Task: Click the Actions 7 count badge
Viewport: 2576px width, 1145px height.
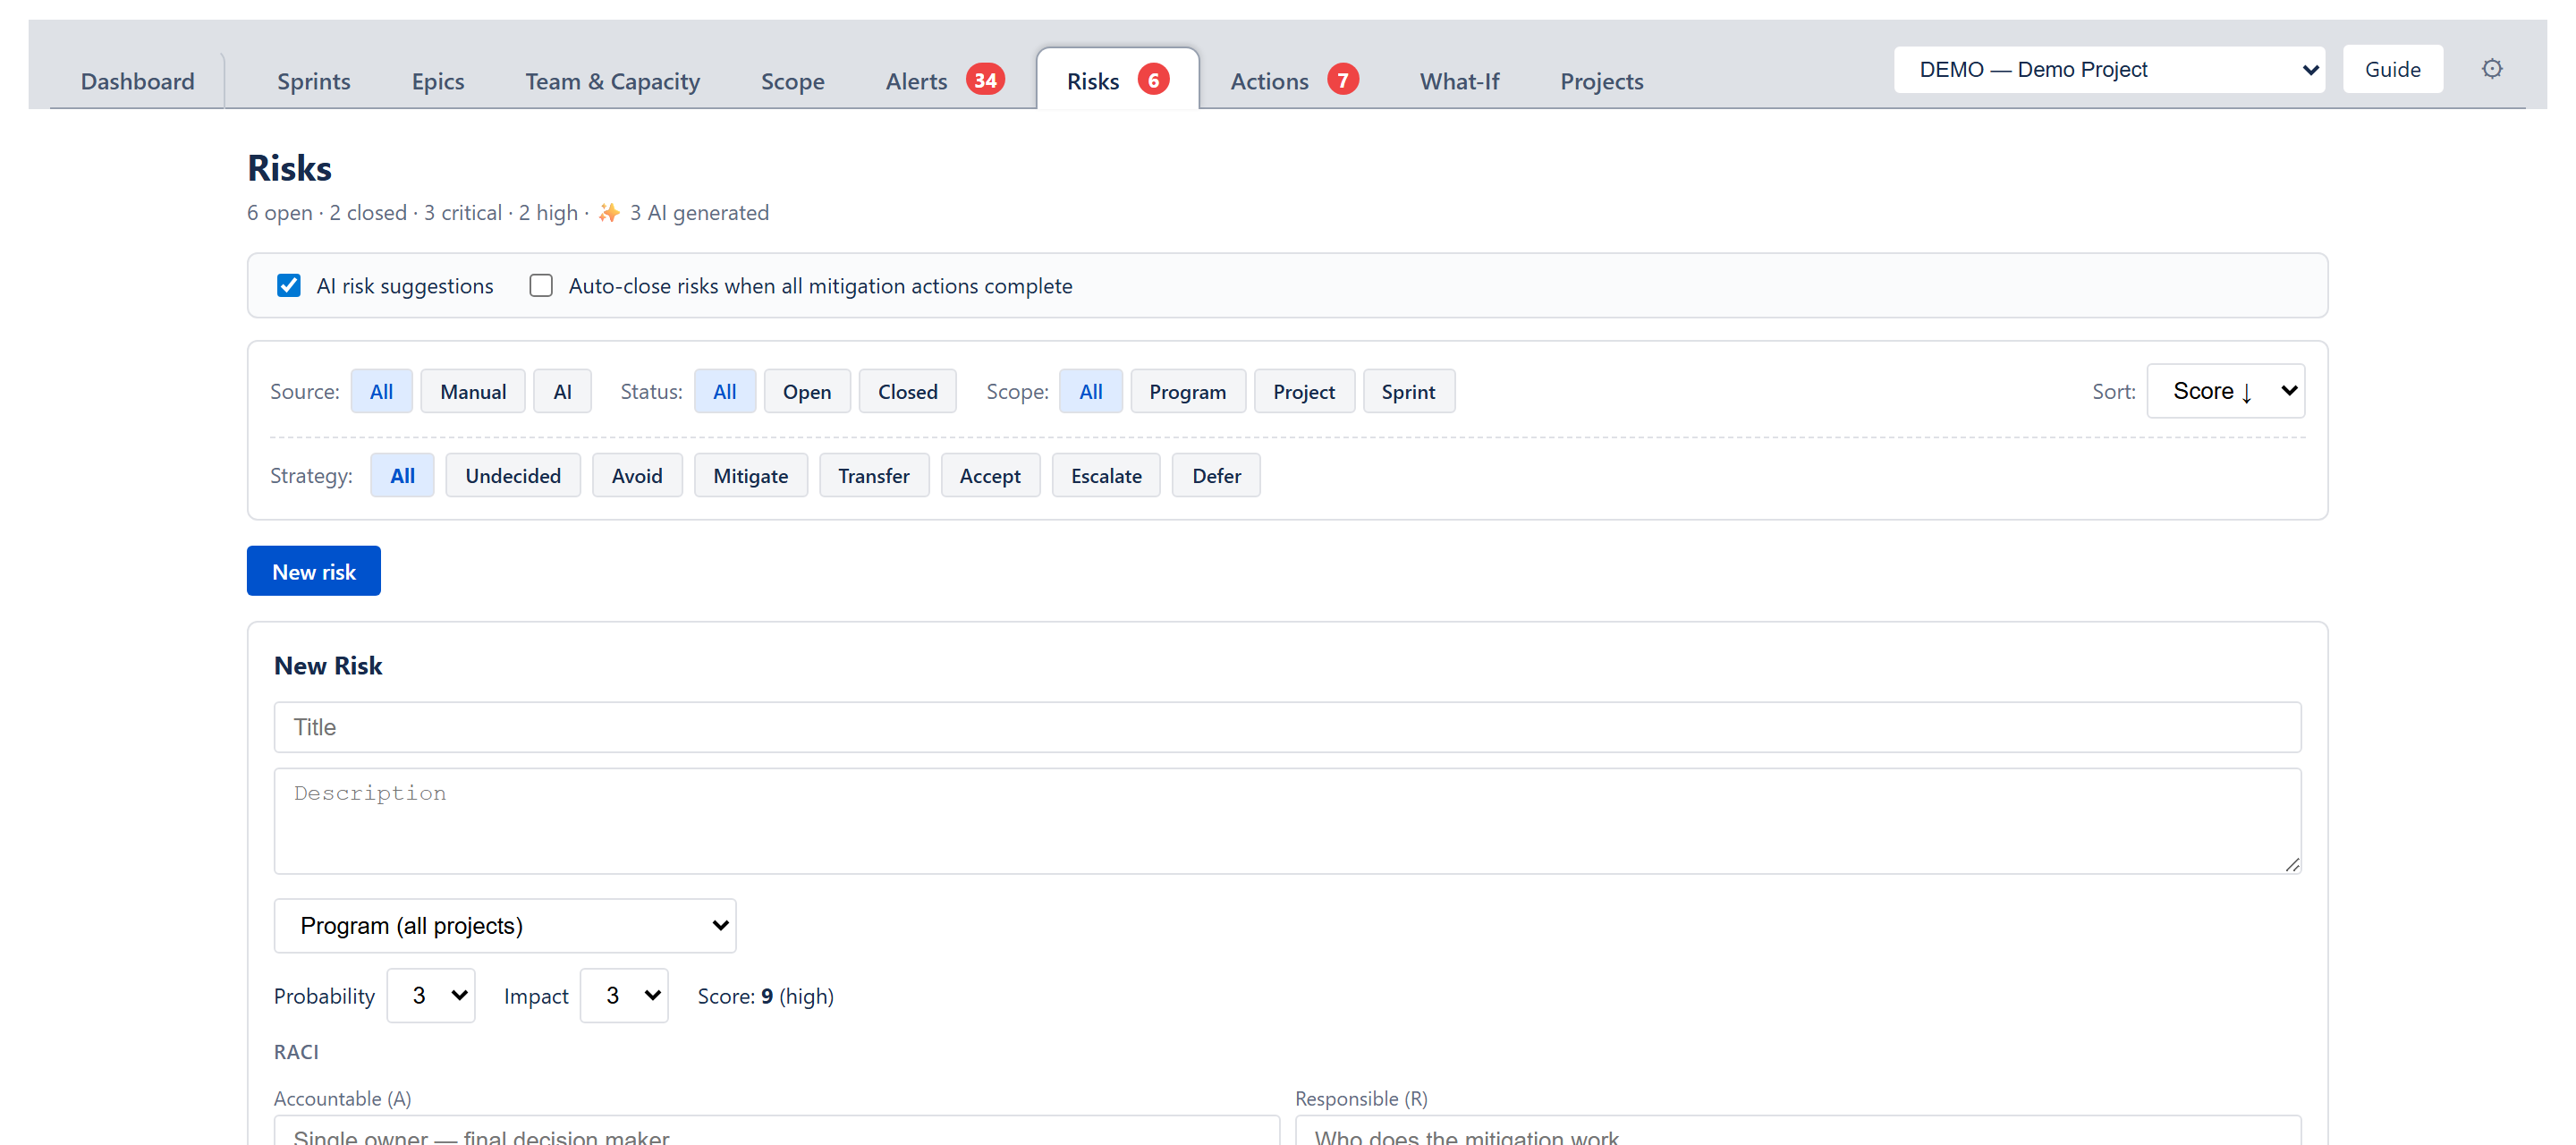Action: click(x=1342, y=80)
